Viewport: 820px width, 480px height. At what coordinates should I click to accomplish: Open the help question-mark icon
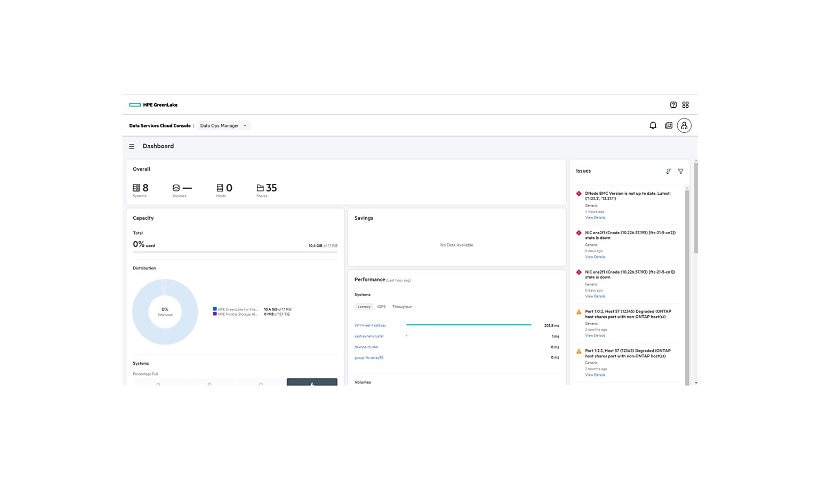673,105
